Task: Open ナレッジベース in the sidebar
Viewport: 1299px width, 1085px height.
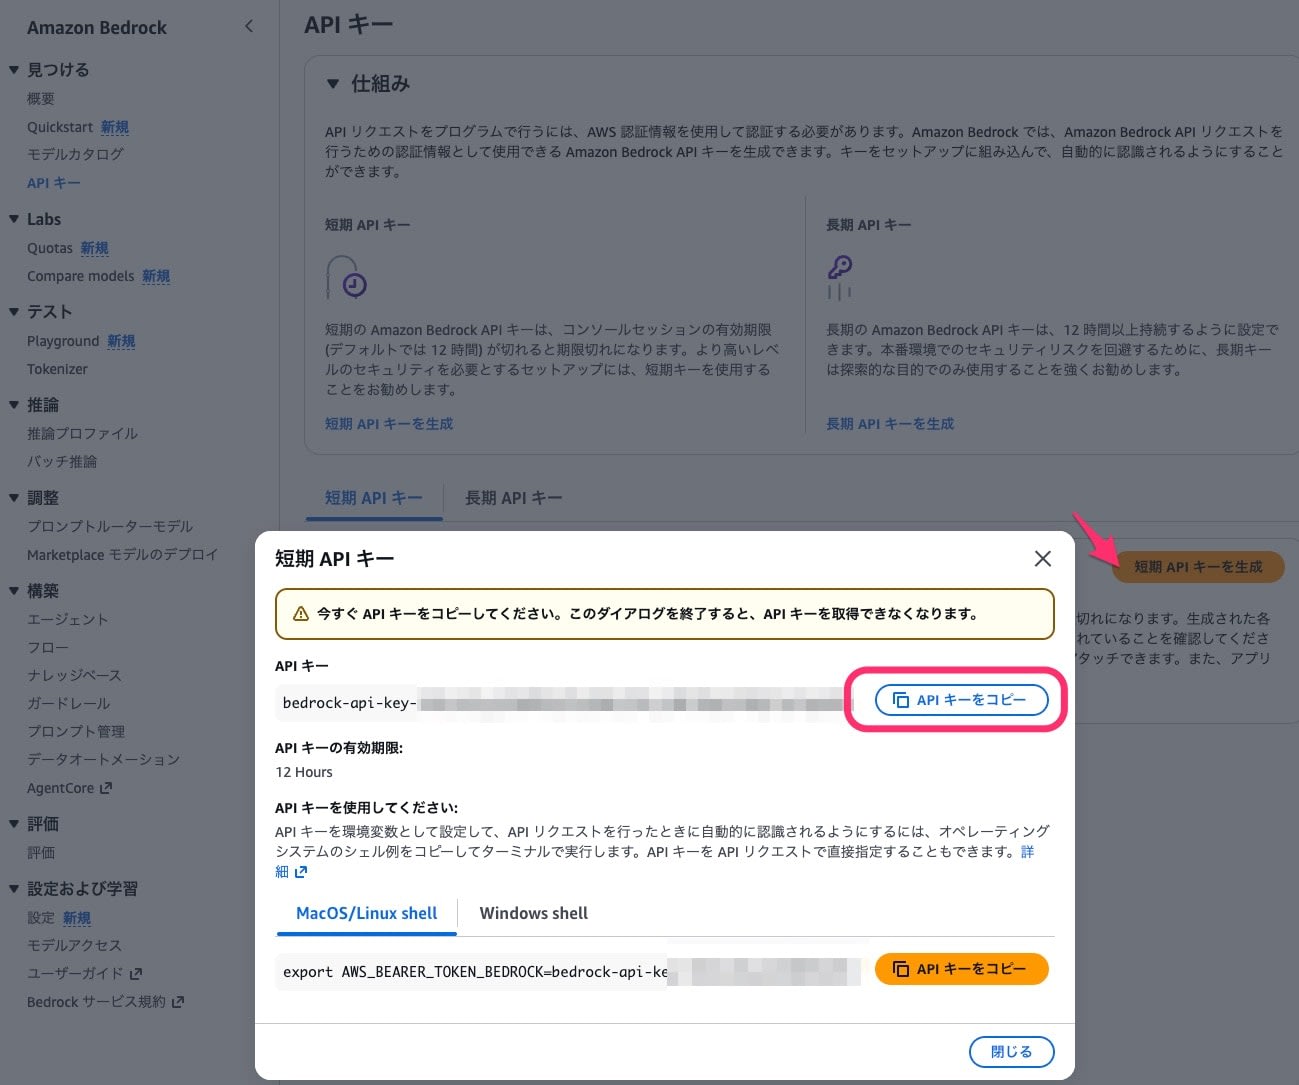Action: point(74,675)
